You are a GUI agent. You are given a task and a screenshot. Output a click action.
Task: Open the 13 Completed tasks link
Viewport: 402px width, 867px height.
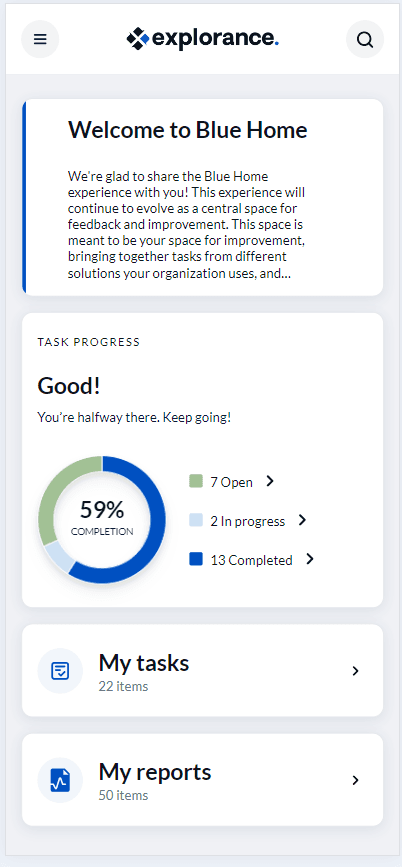[251, 560]
